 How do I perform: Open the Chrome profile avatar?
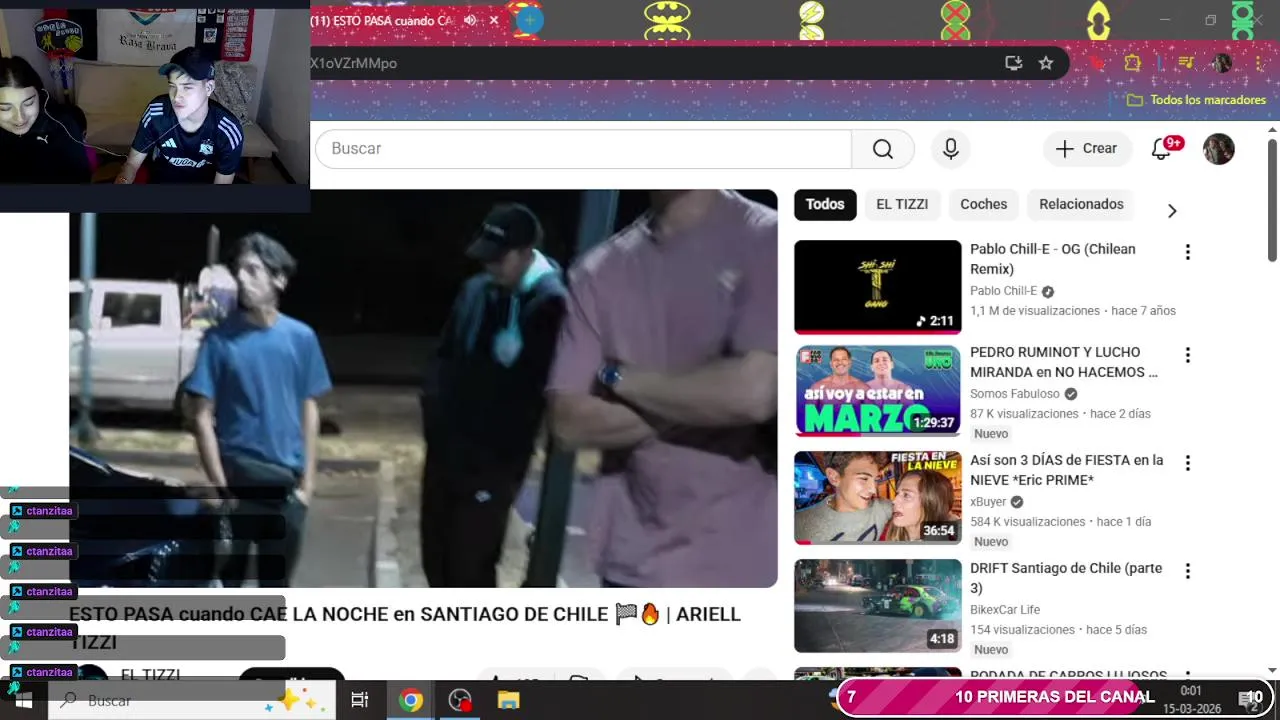(1222, 63)
